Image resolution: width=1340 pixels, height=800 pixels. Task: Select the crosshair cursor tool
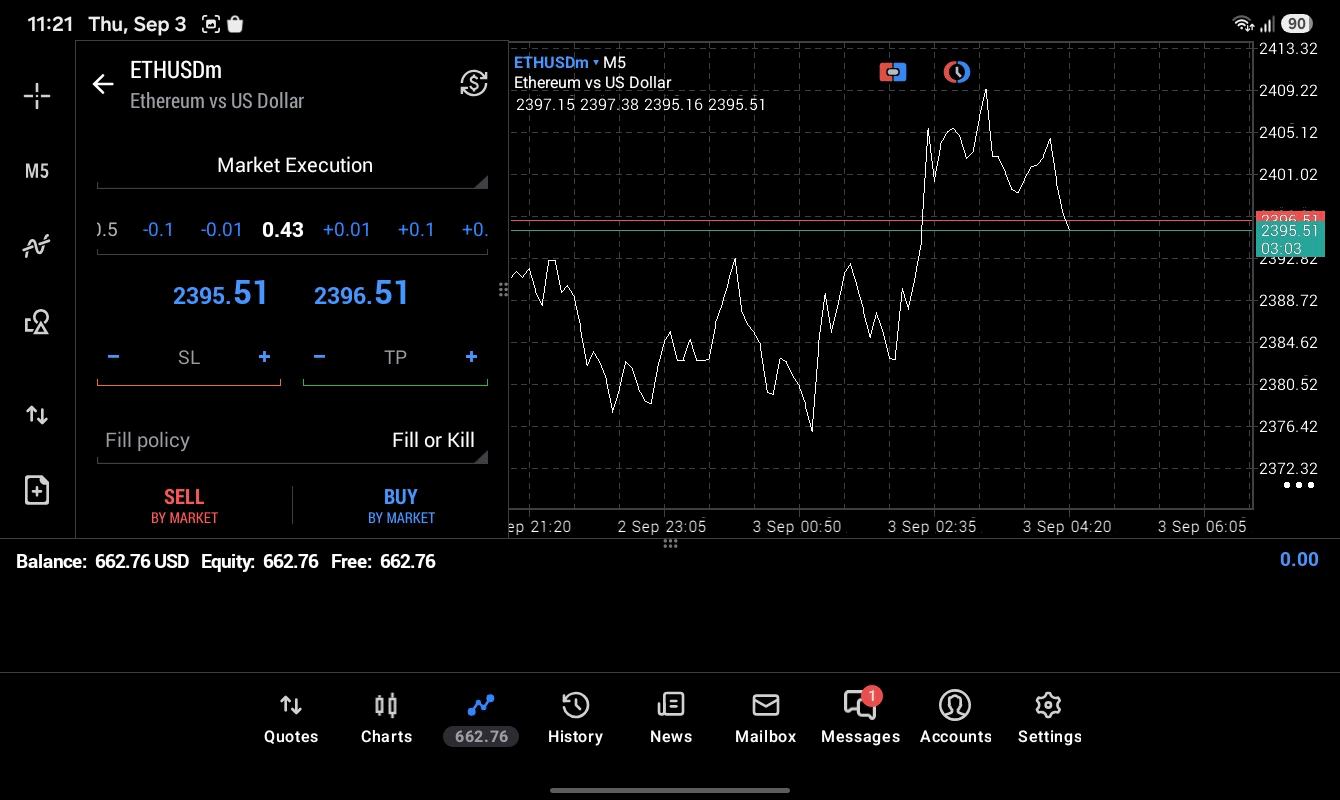pyautogui.click(x=37, y=96)
